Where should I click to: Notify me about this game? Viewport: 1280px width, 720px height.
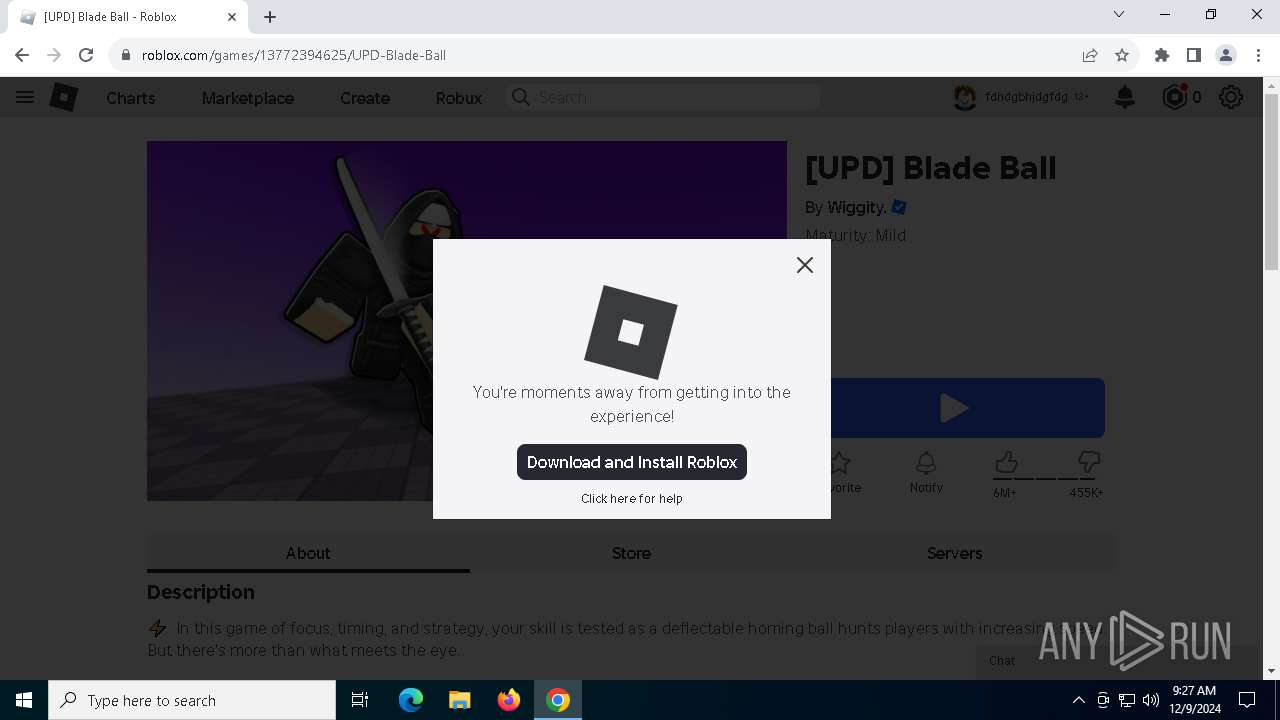coord(926,472)
